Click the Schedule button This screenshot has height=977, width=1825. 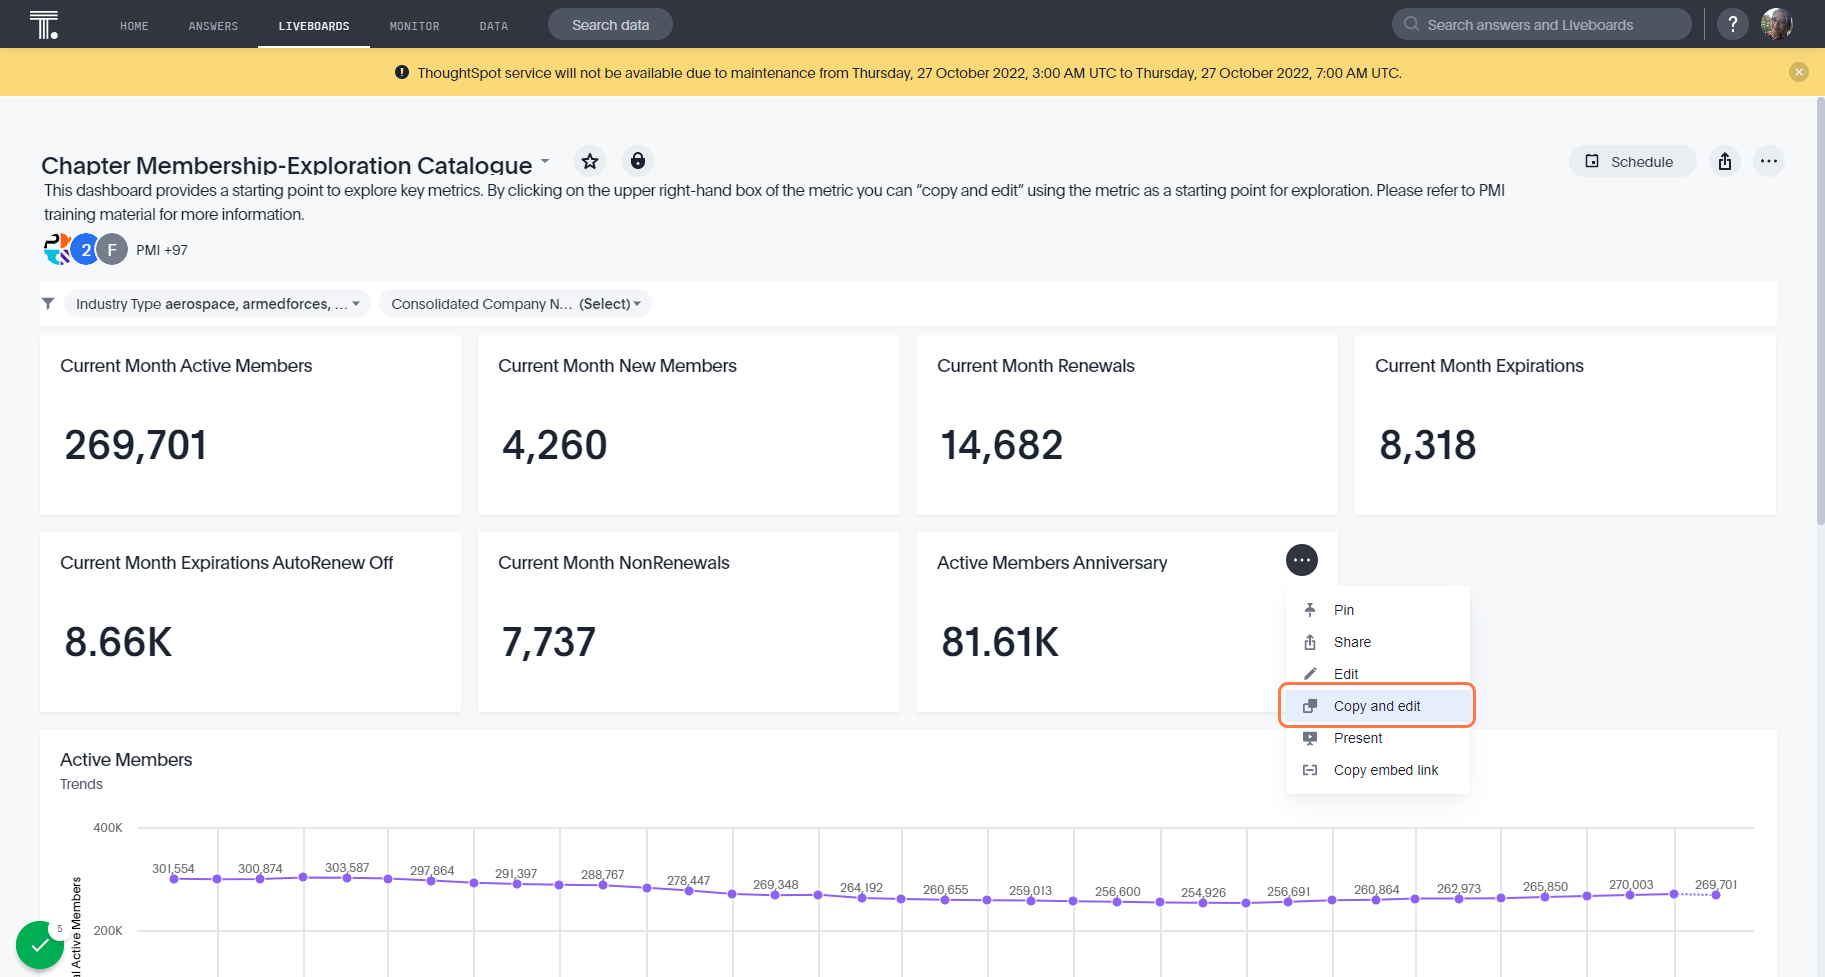1632,161
